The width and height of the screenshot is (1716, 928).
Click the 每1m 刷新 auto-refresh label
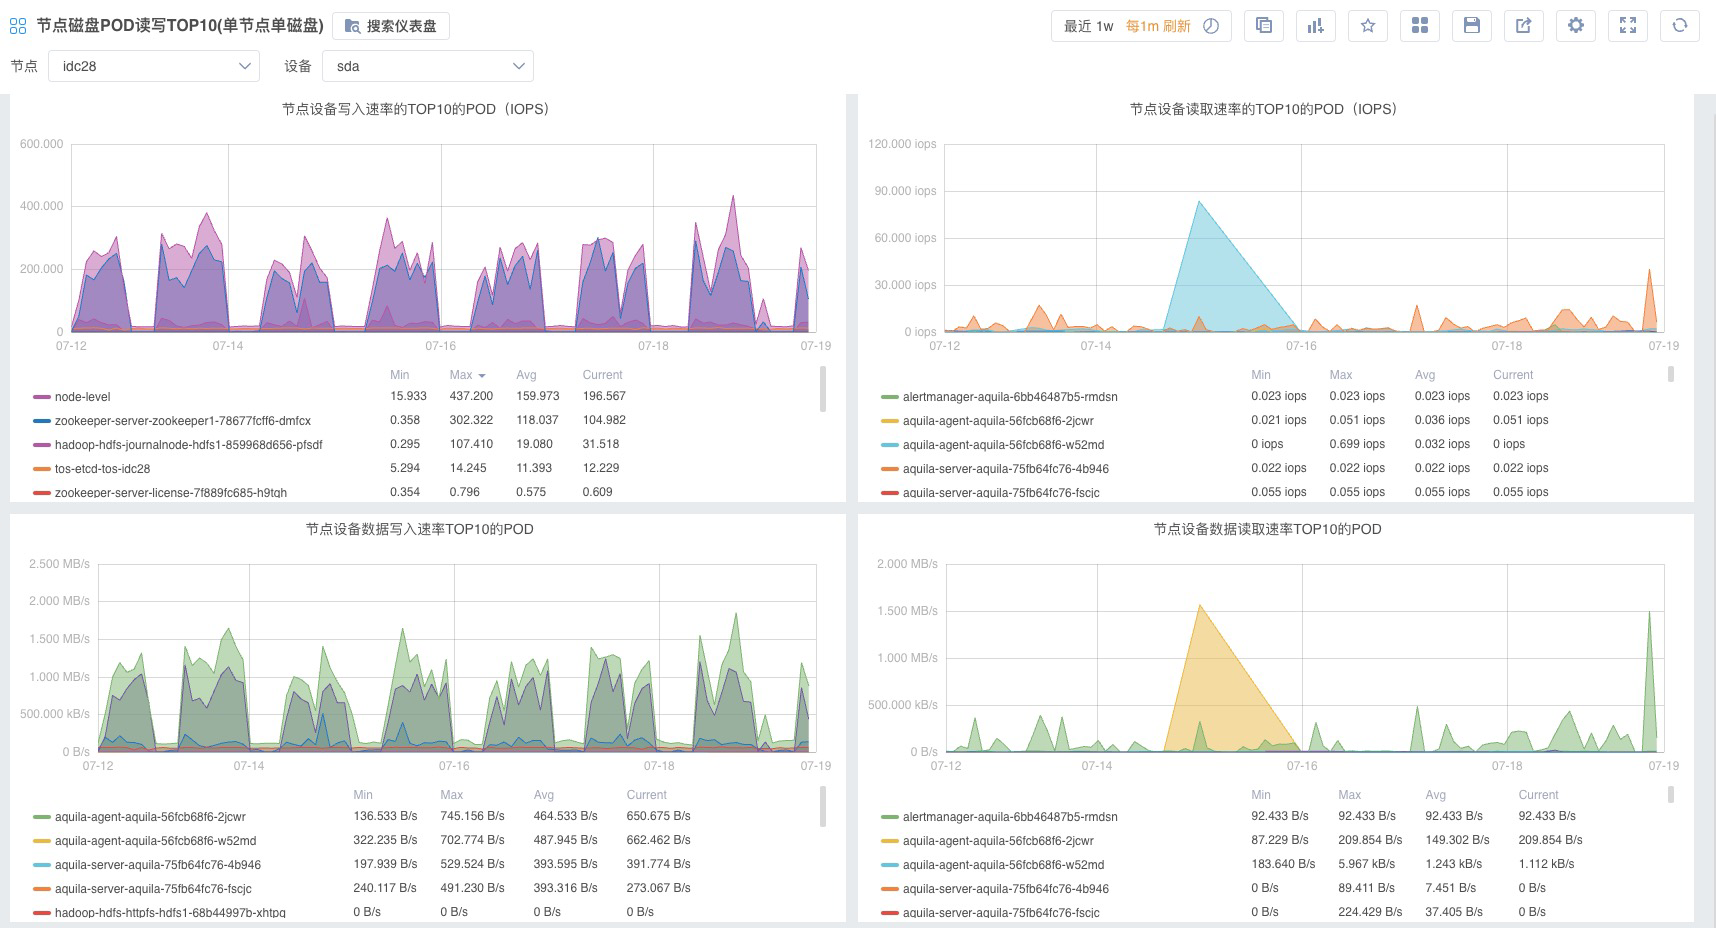[x=1158, y=26]
